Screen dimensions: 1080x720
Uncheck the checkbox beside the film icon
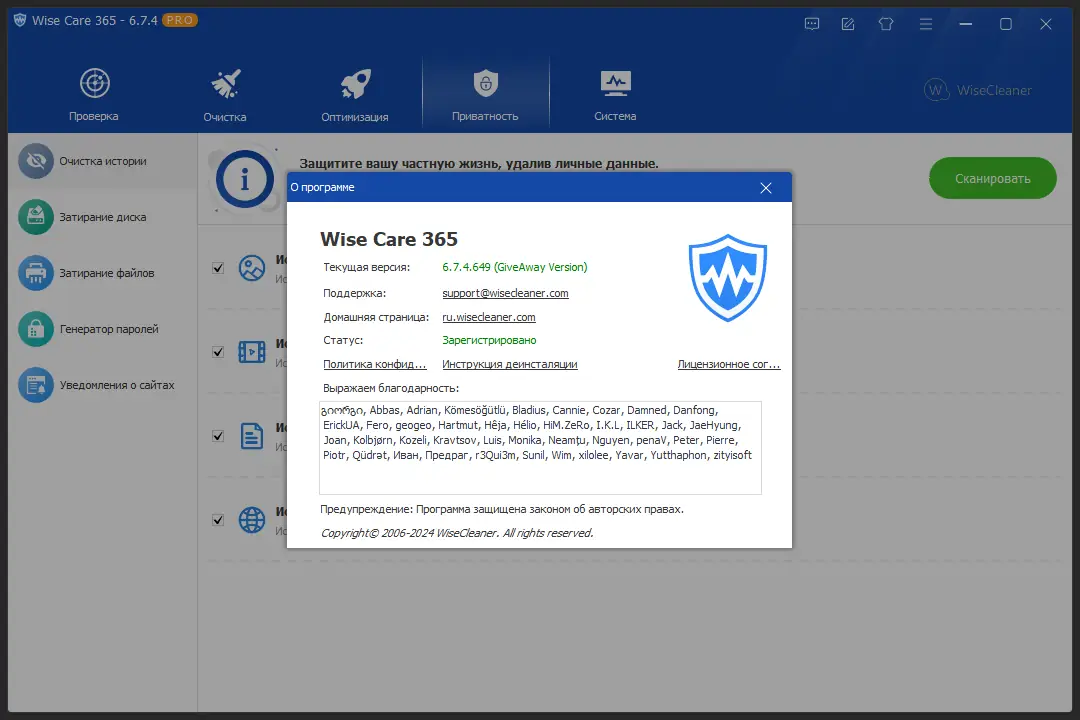218,352
